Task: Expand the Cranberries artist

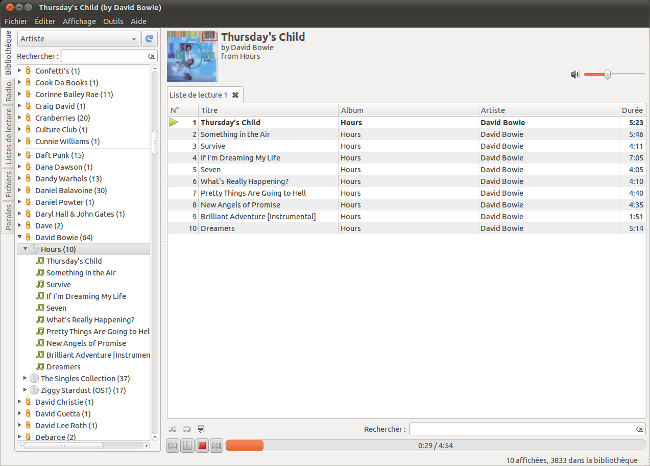Action: (x=19, y=117)
